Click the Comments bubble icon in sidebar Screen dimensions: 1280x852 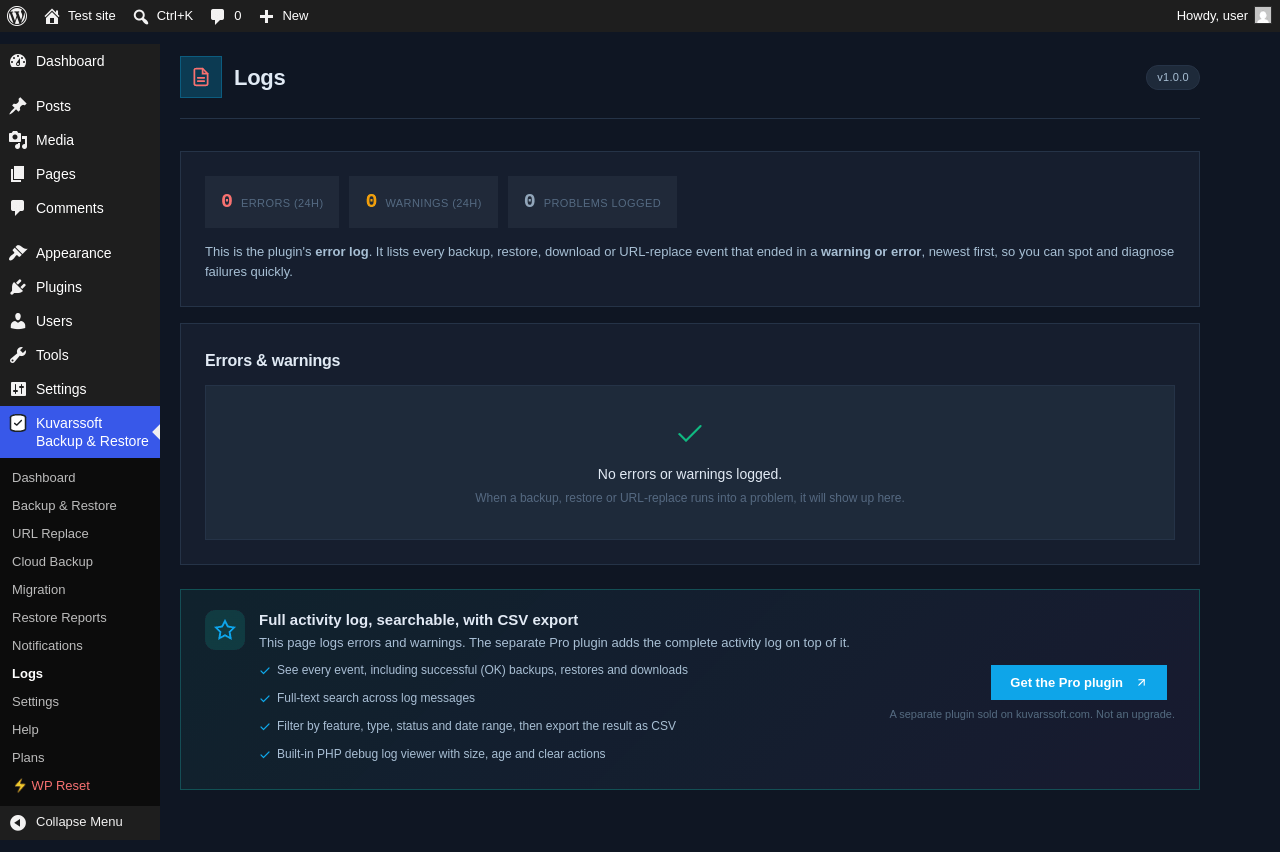[x=18, y=208]
